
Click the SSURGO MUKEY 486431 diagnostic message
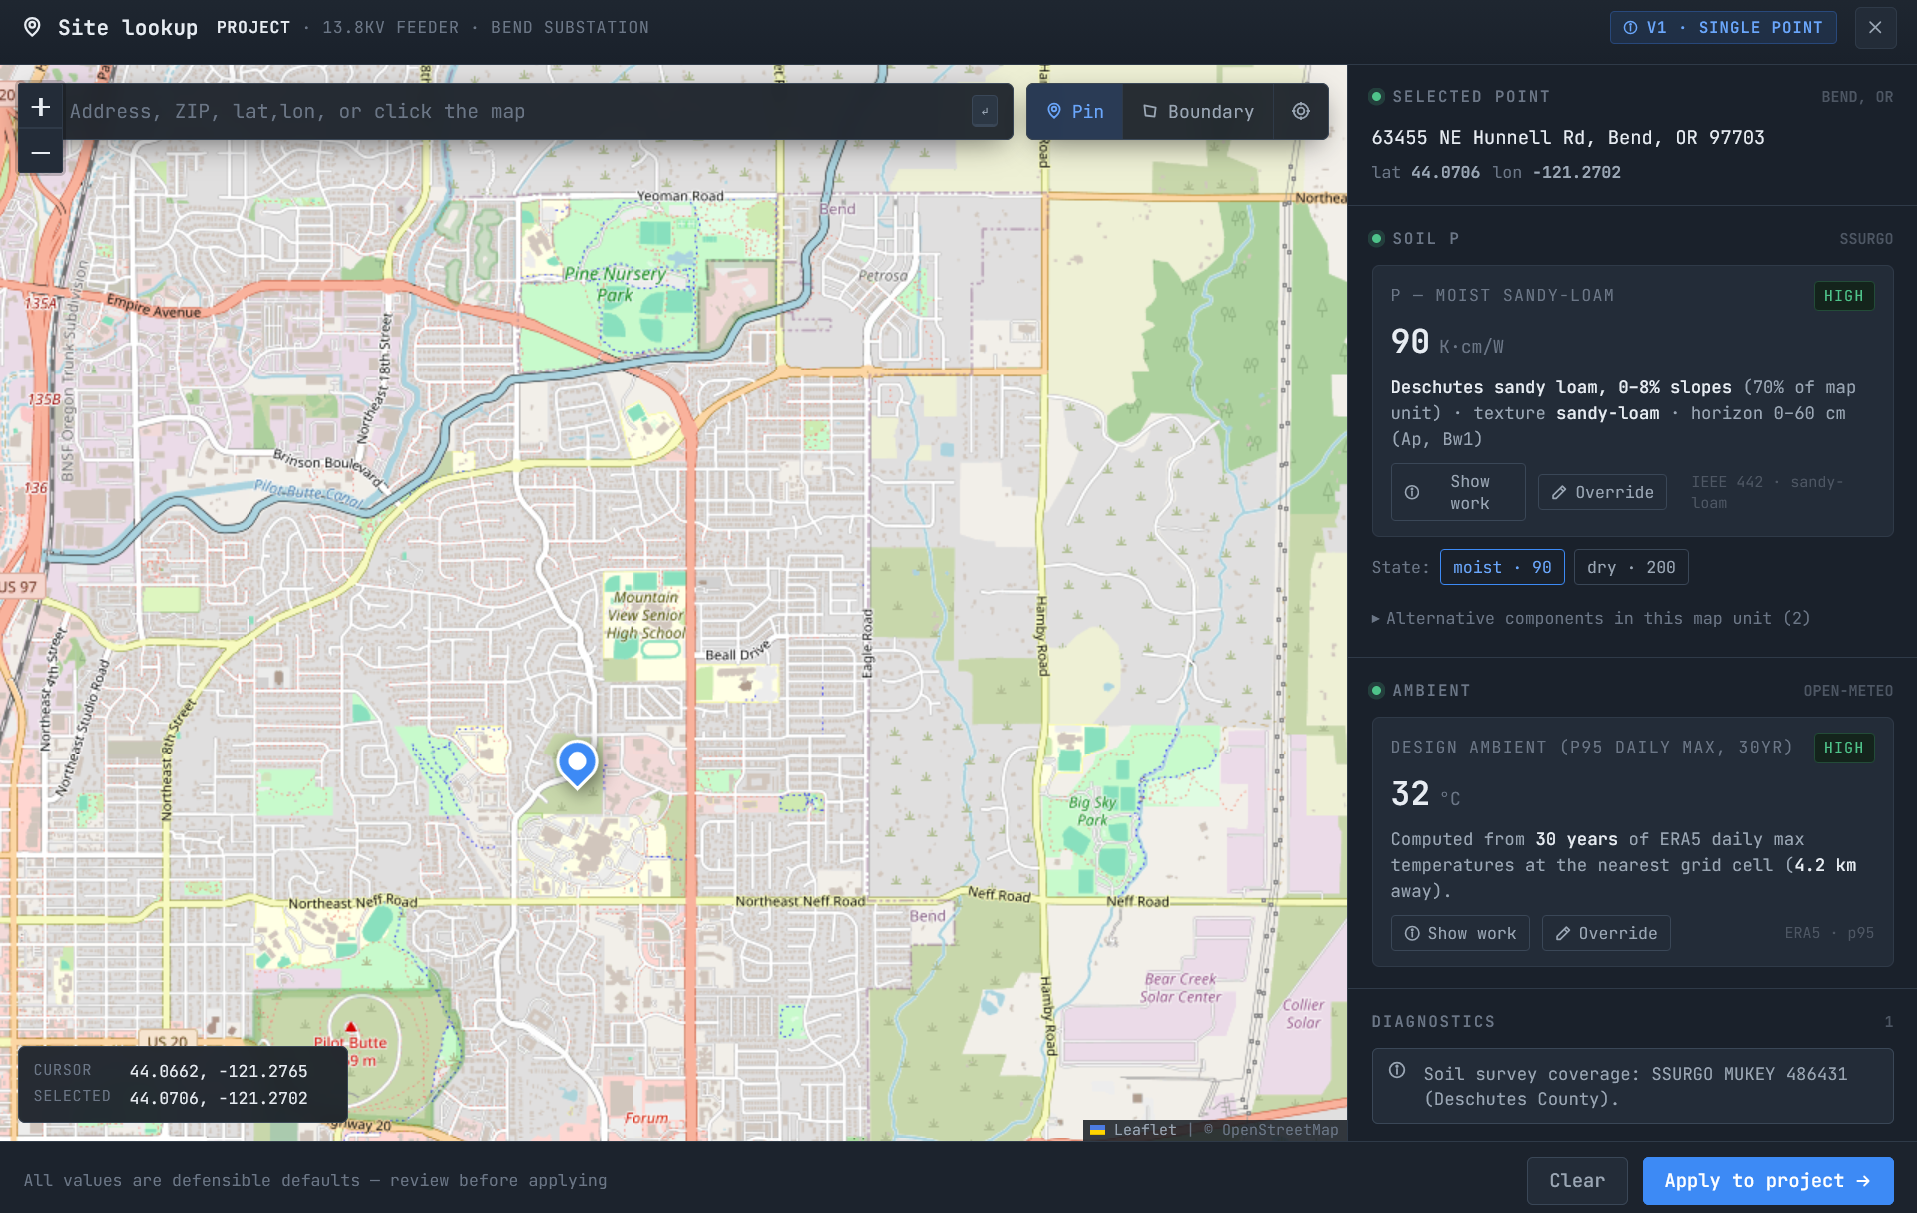[x=1635, y=1086]
